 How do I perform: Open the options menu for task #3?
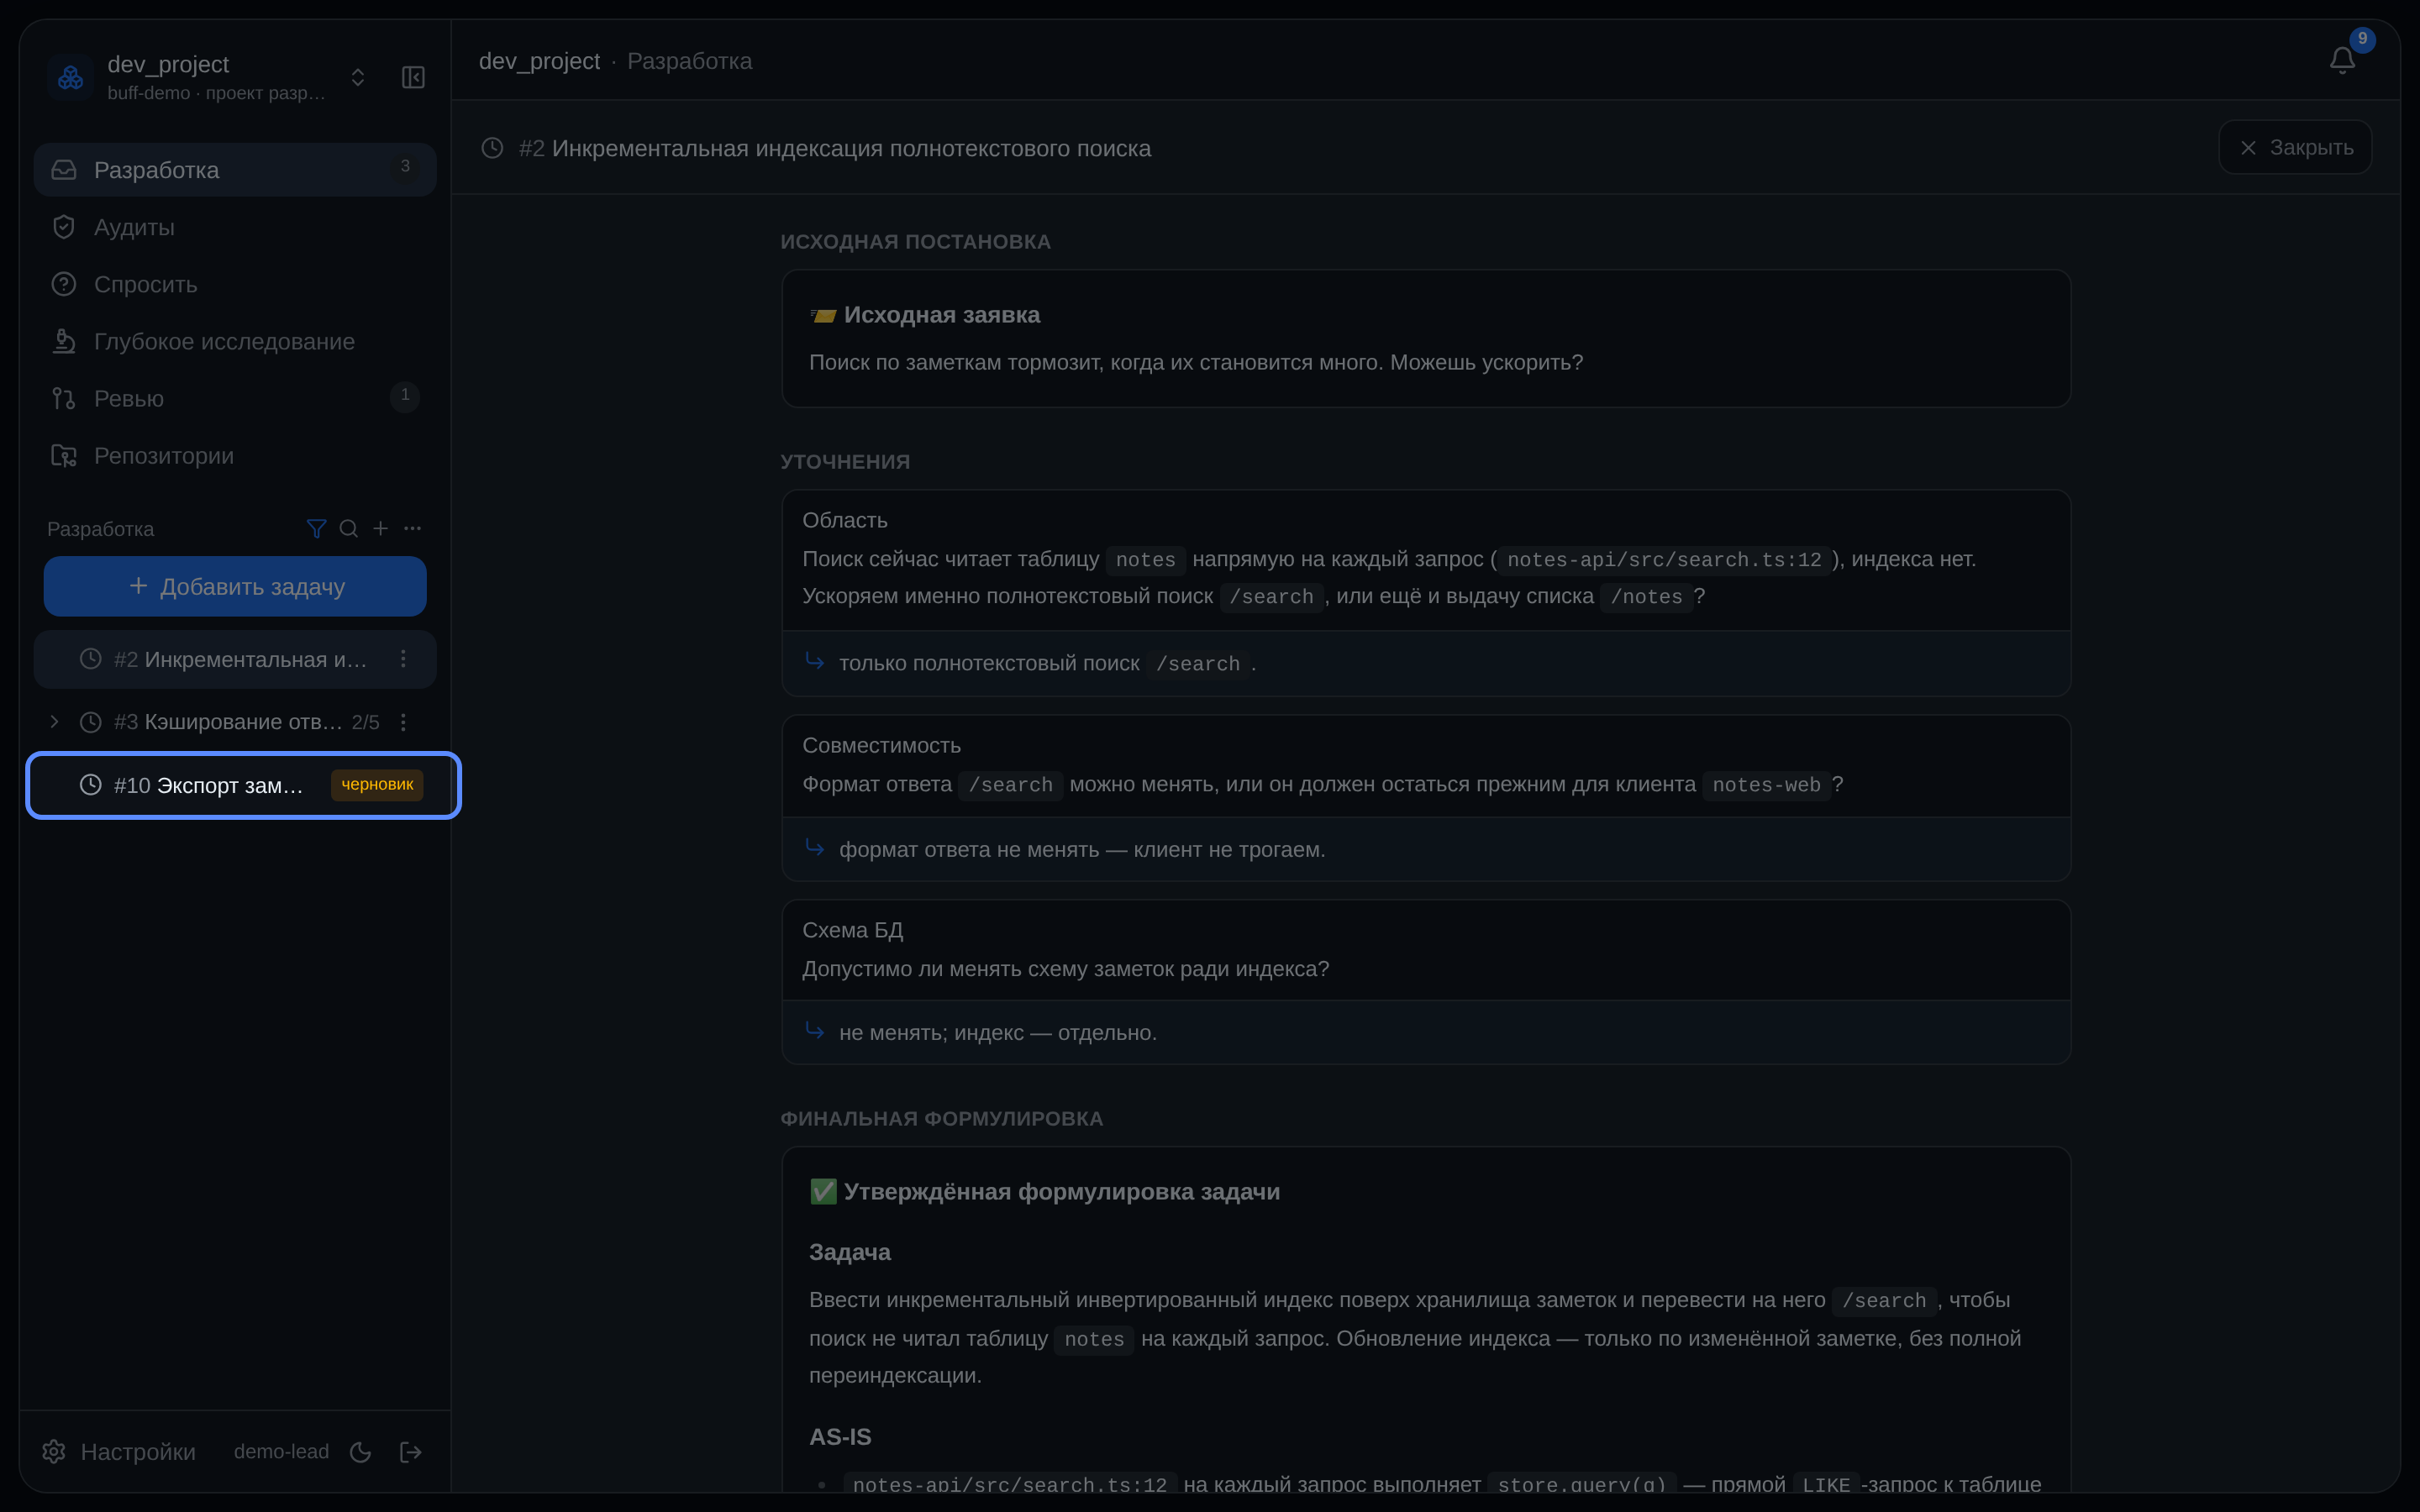(403, 722)
